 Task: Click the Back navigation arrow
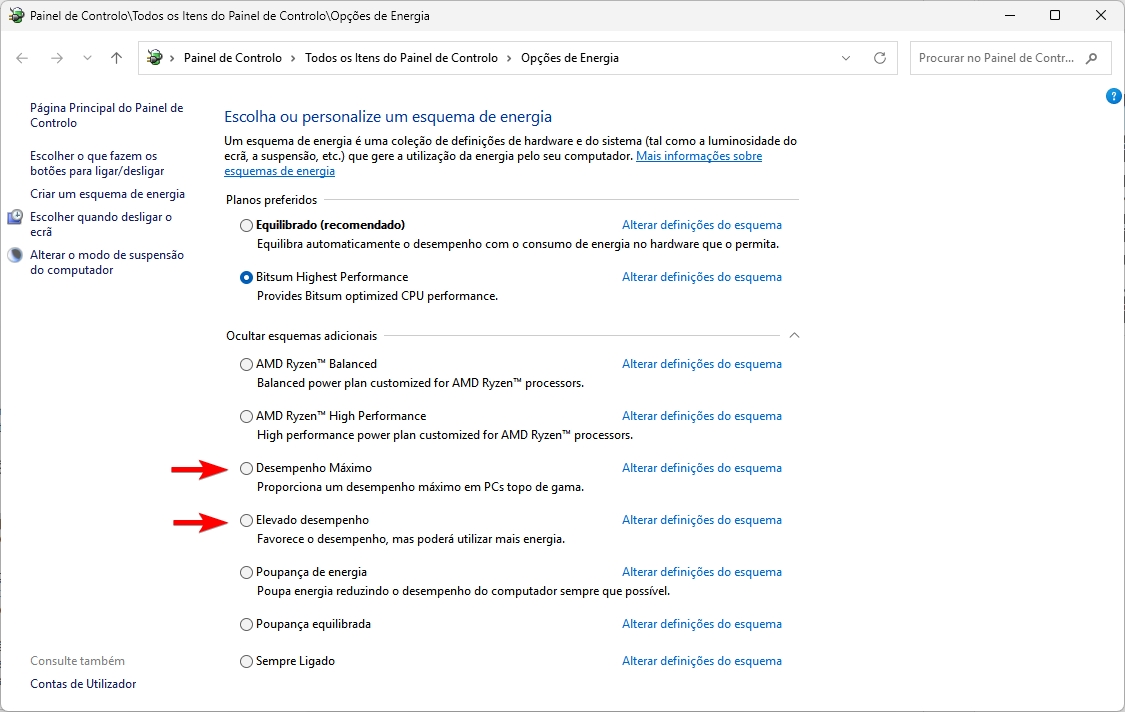point(22,58)
